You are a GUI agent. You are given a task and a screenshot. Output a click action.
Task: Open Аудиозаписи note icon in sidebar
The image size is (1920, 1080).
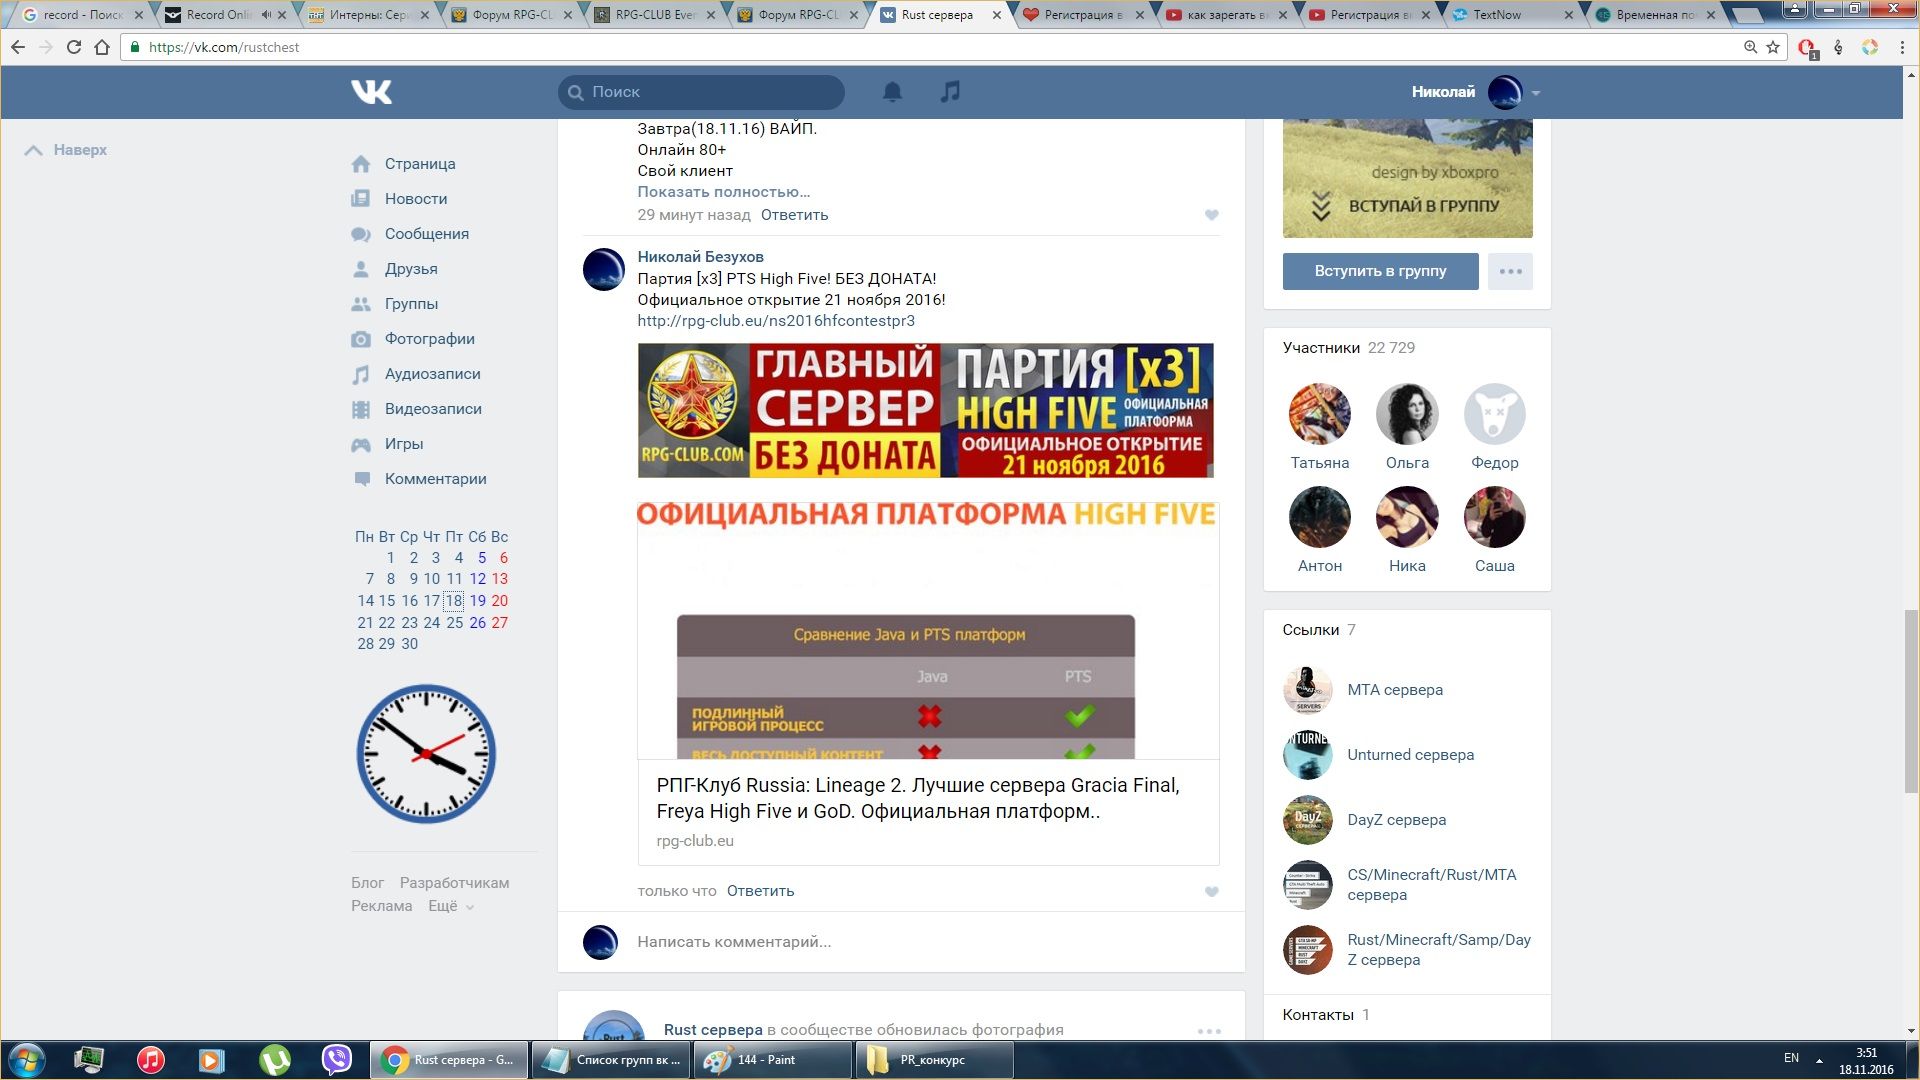click(x=361, y=374)
